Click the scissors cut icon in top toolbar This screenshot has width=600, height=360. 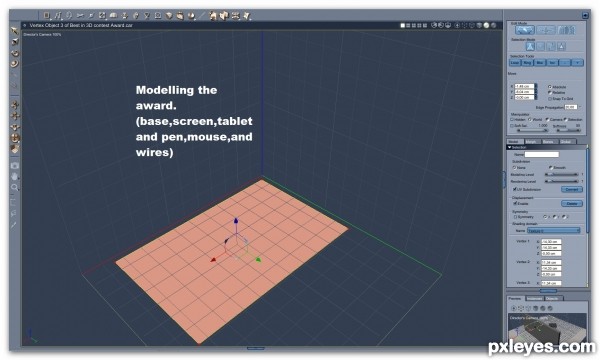[x=80, y=16]
